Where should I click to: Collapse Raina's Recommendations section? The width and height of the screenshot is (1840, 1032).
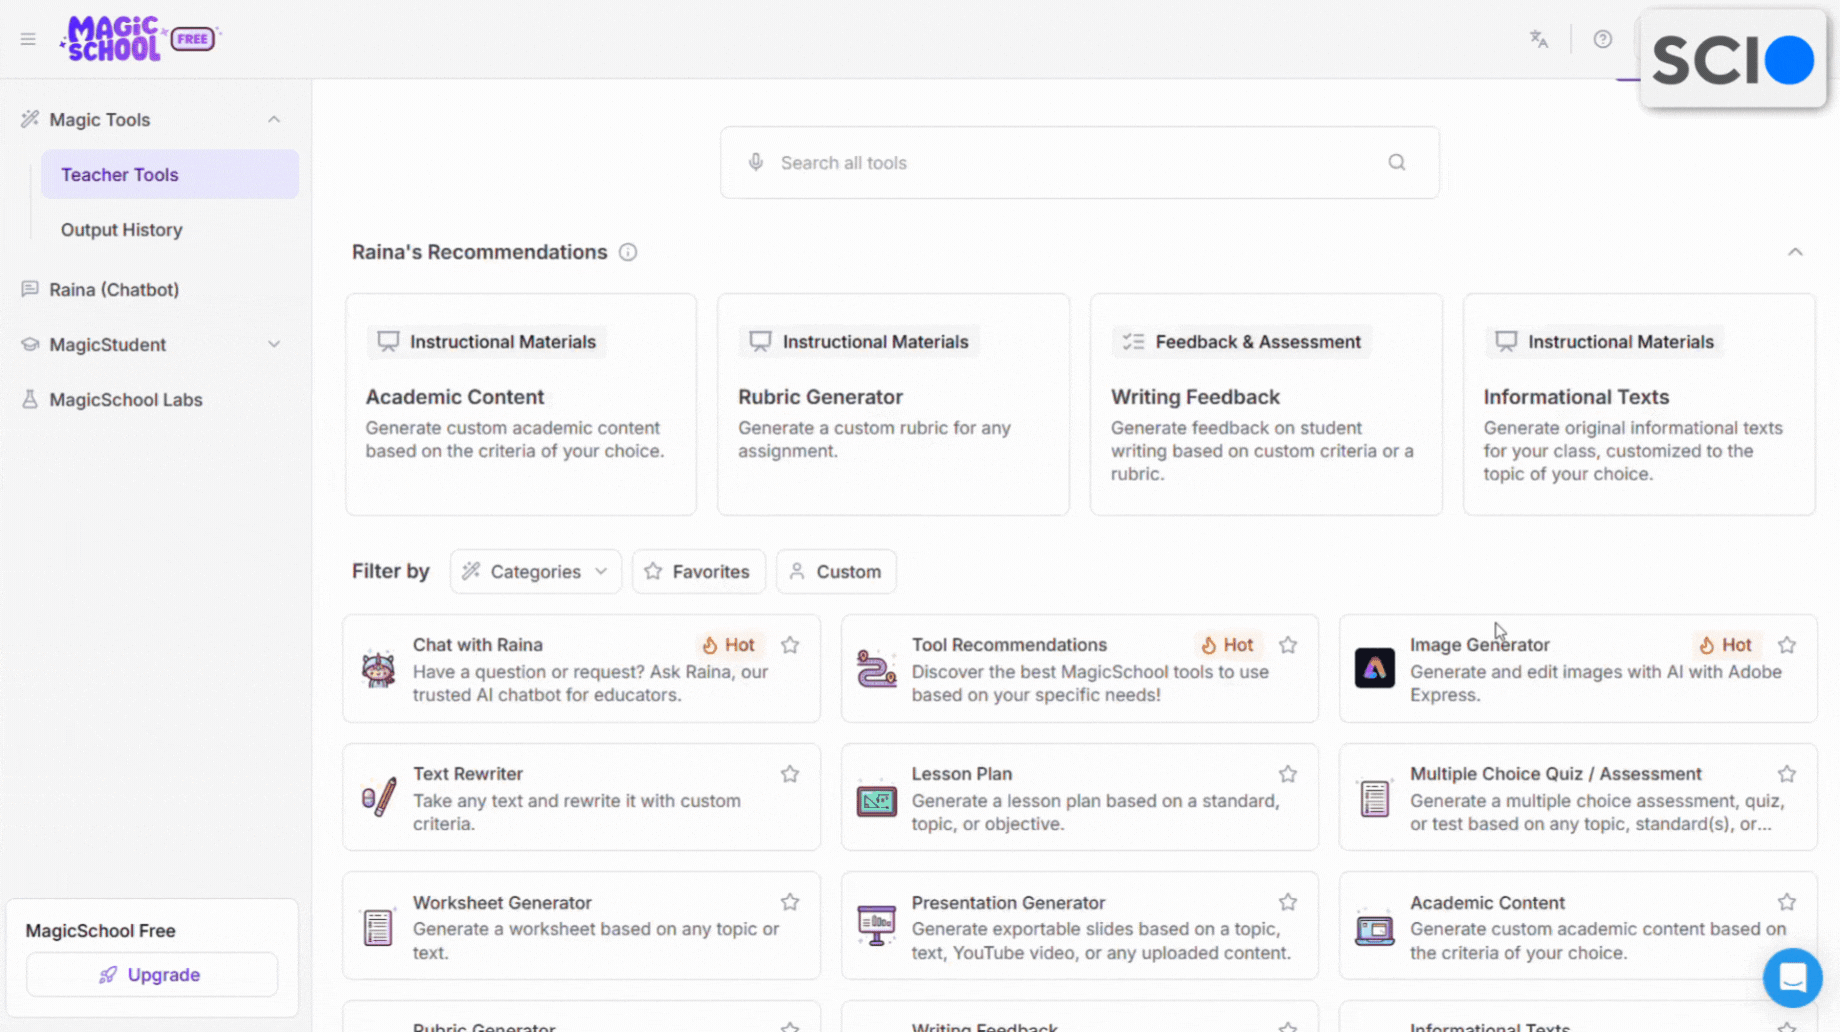coord(1795,252)
